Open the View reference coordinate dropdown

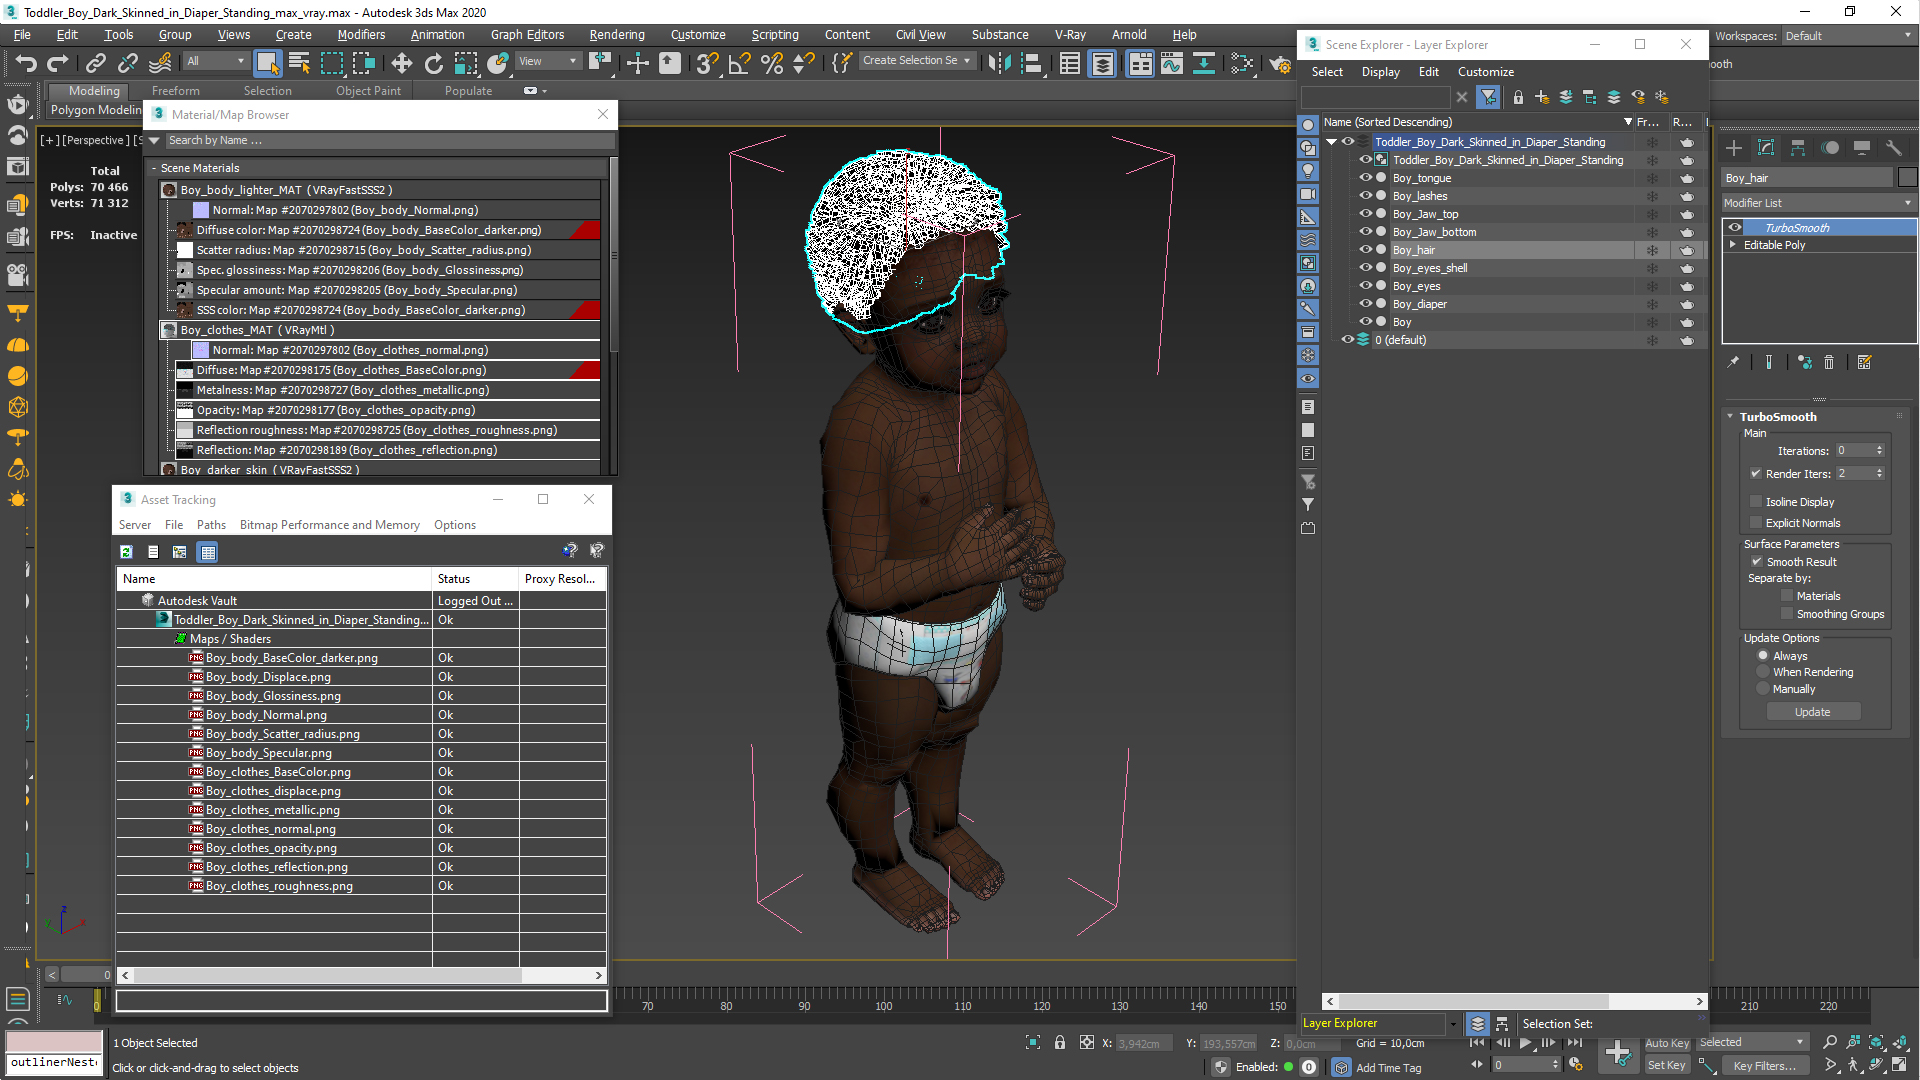coord(547,61)
